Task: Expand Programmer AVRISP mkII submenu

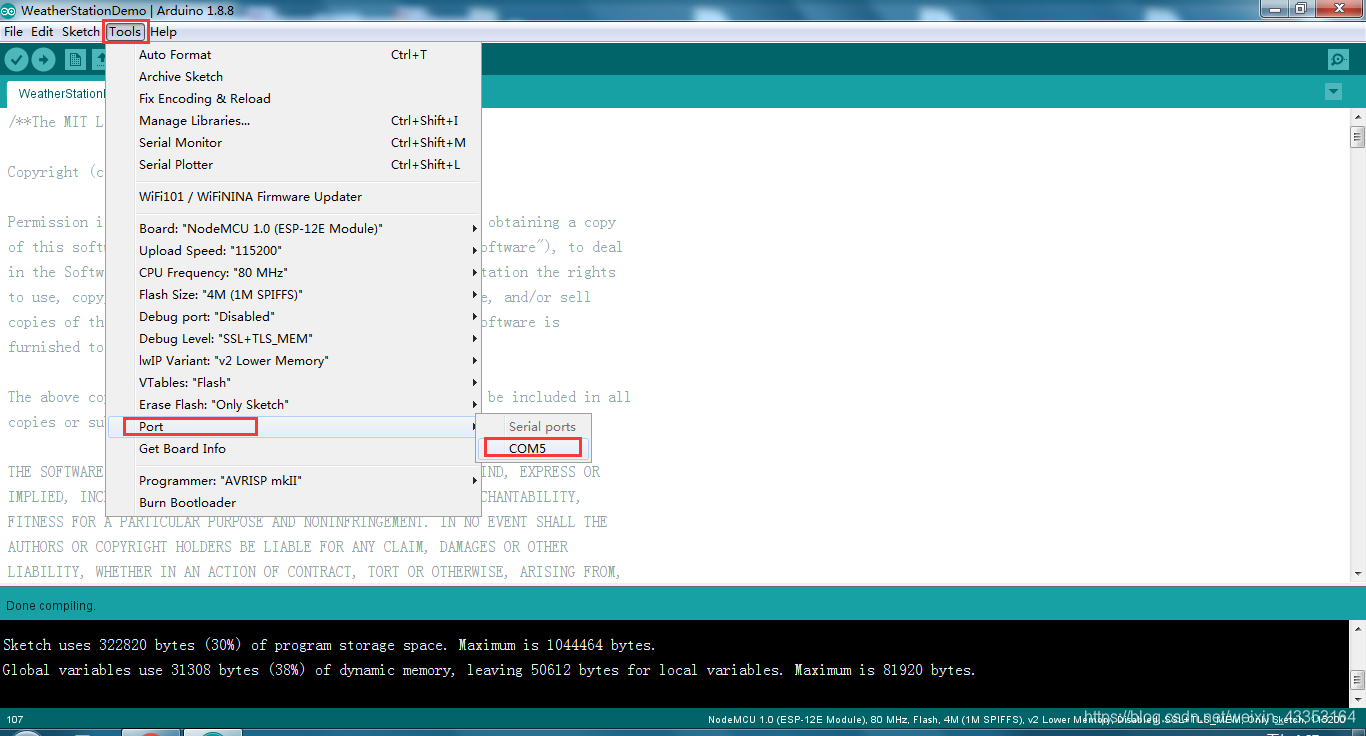Action: [x=294, y=481]
